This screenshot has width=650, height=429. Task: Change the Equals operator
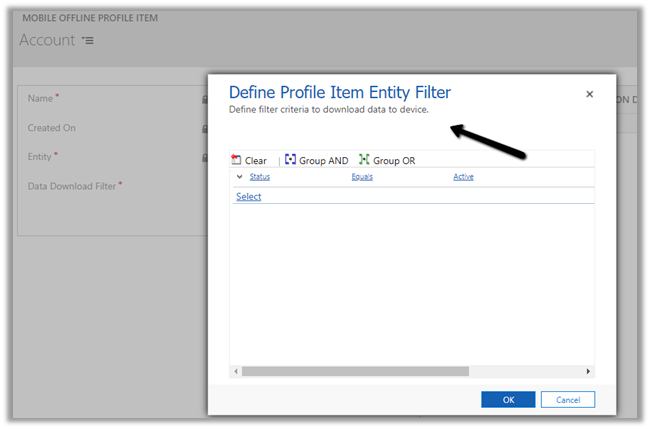point(362,177)
